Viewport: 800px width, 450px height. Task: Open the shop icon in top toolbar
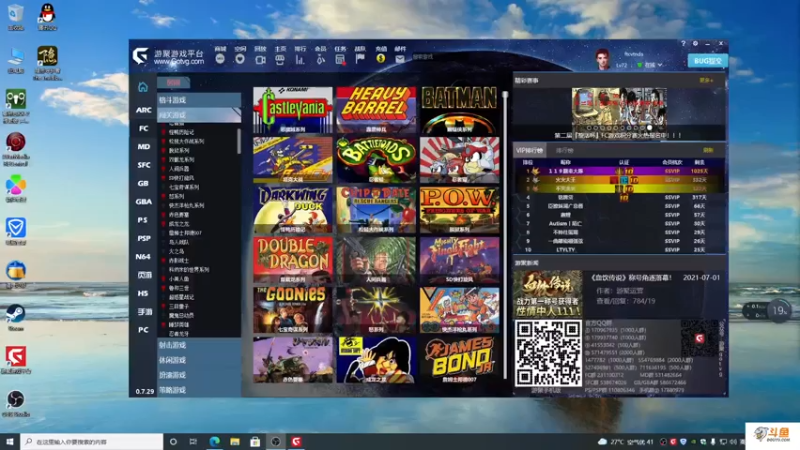[220, 59]
